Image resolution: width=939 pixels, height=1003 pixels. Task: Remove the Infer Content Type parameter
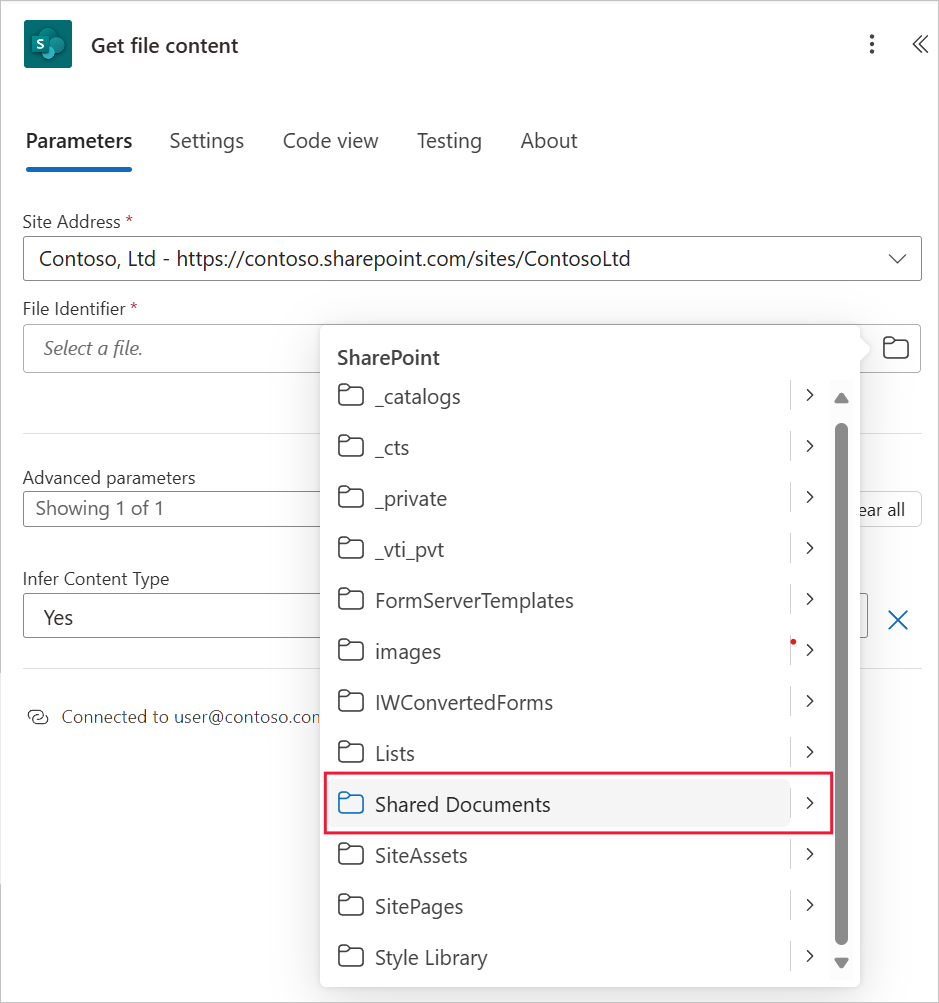tap(898, 620)
